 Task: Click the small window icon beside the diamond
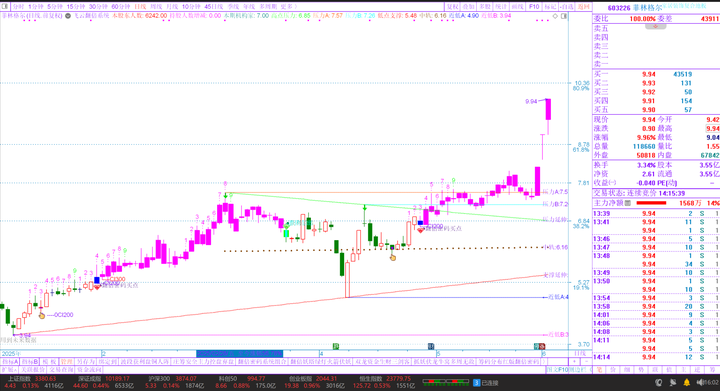click(564, 16)
